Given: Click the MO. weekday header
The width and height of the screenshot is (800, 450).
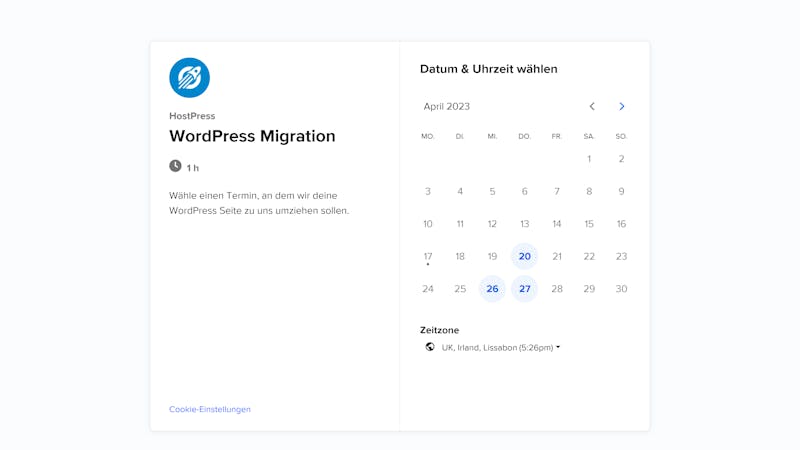Looking at the screenshot, I should [x=428, y=136].
